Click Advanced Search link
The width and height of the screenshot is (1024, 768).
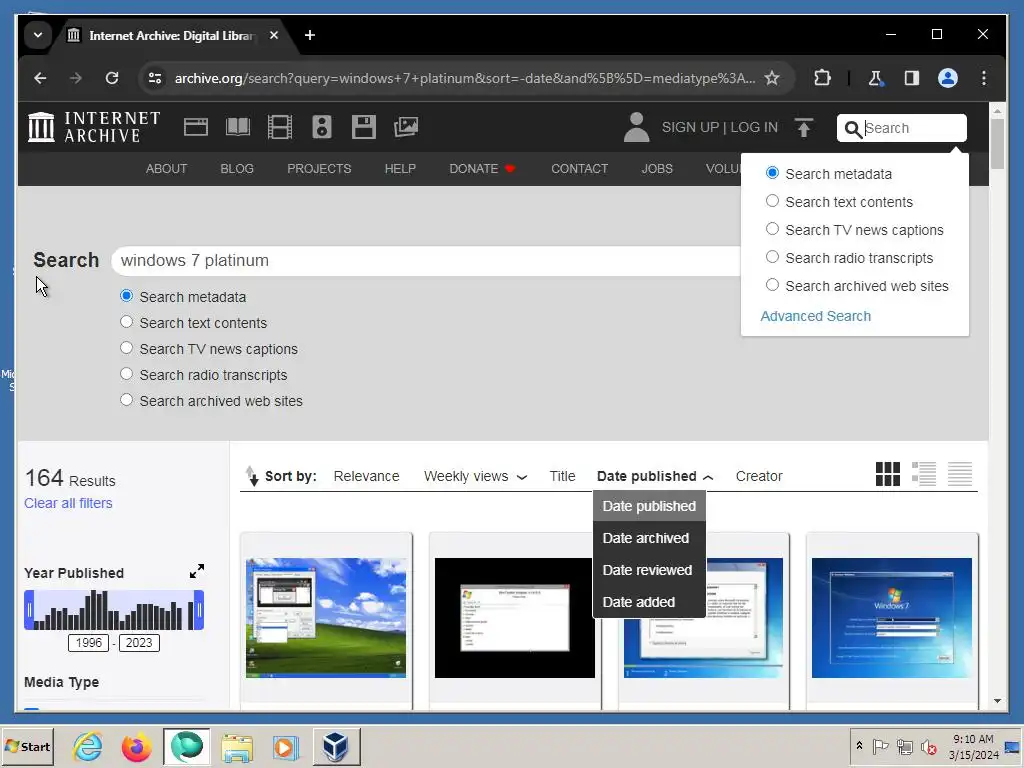[816, 316]
